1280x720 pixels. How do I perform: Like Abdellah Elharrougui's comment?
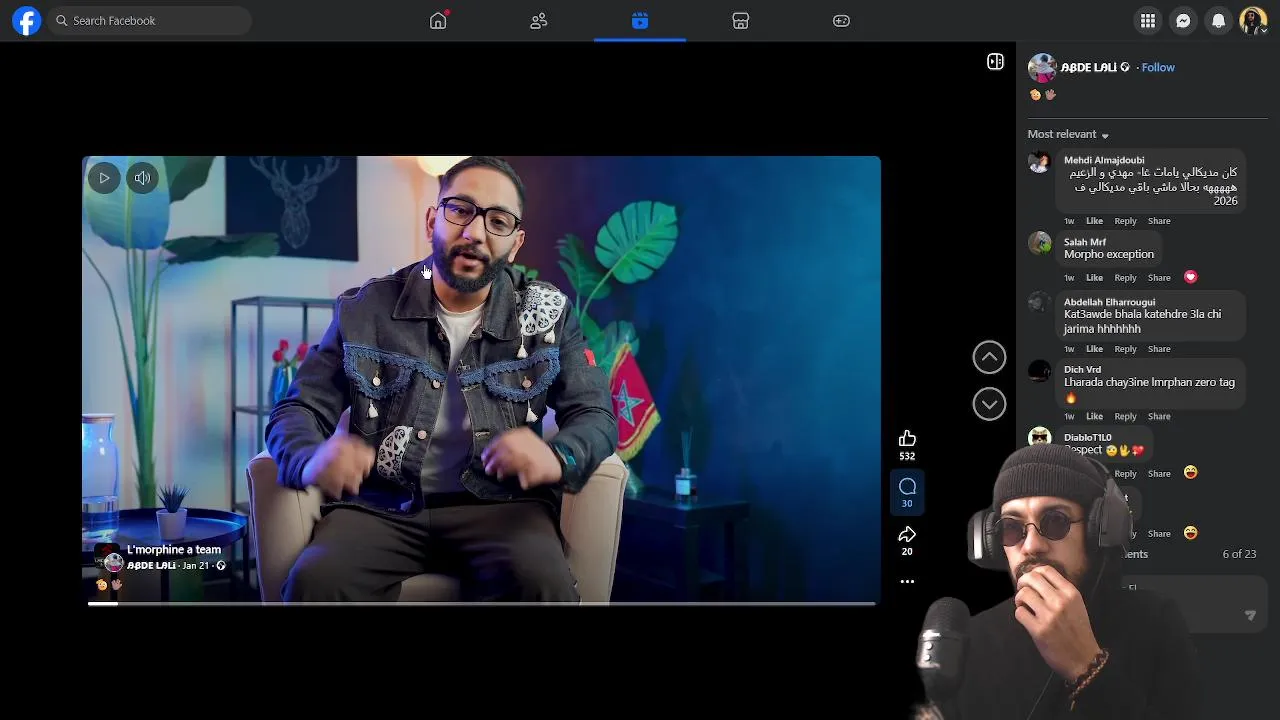coord(1095,349)
